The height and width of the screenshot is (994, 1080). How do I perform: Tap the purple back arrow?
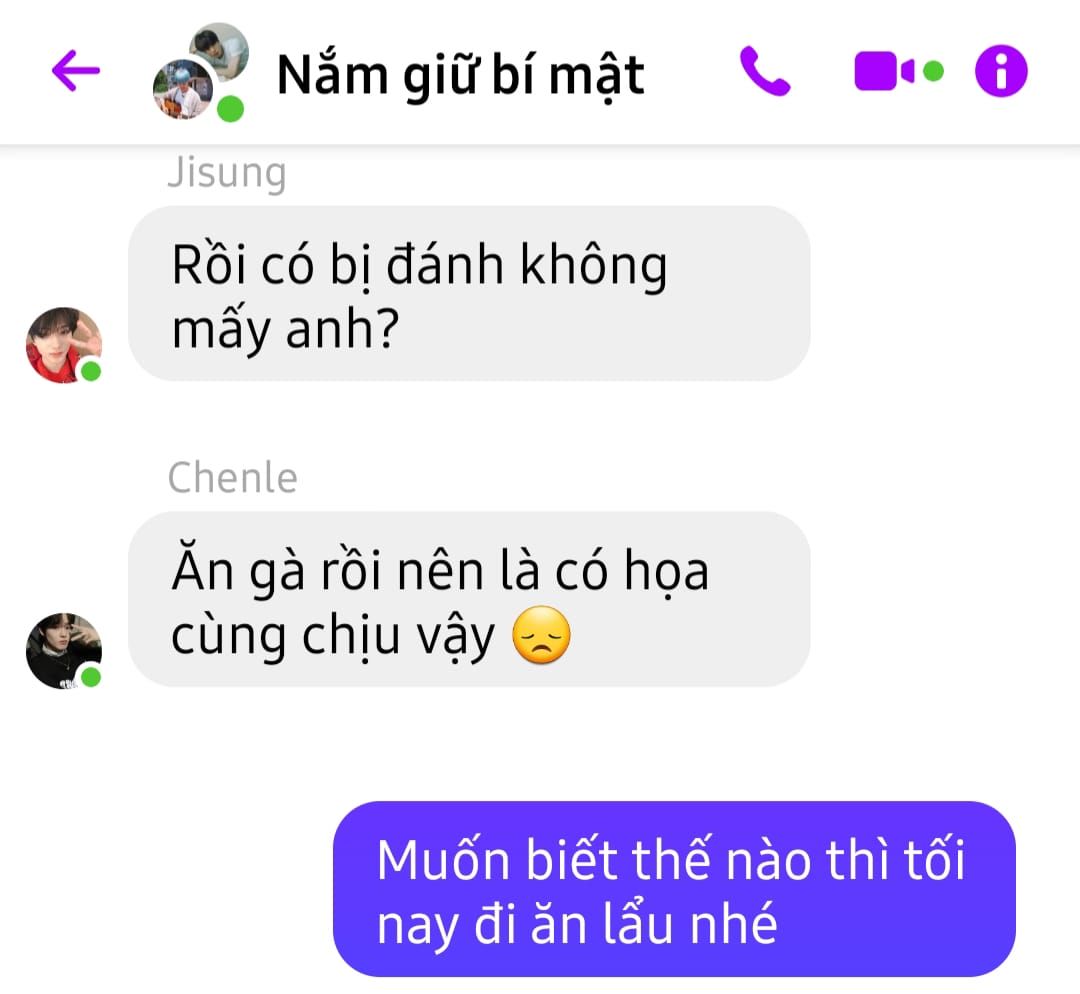tap(76, 70)
